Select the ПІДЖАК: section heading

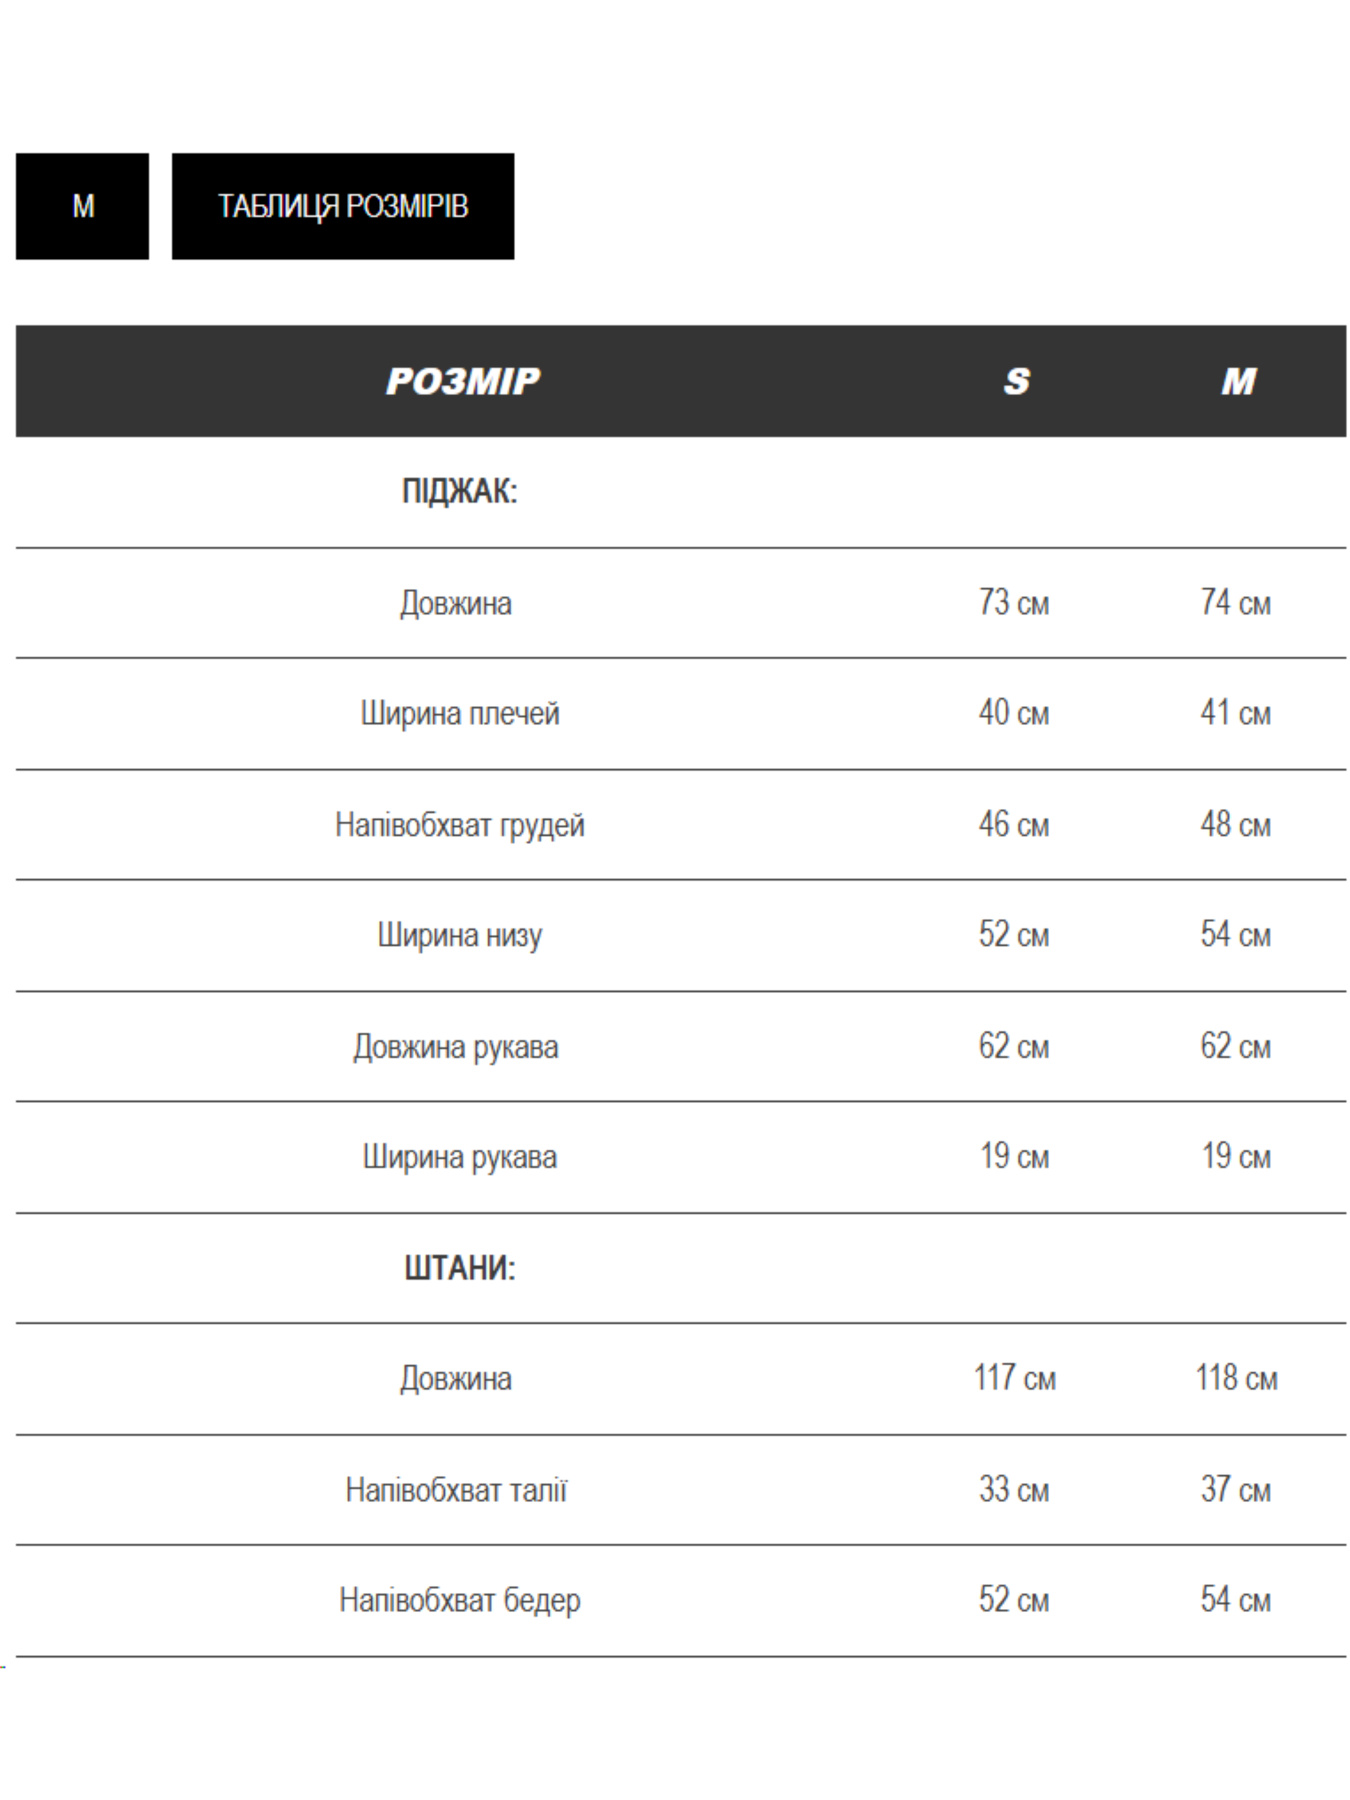point(460,492)
